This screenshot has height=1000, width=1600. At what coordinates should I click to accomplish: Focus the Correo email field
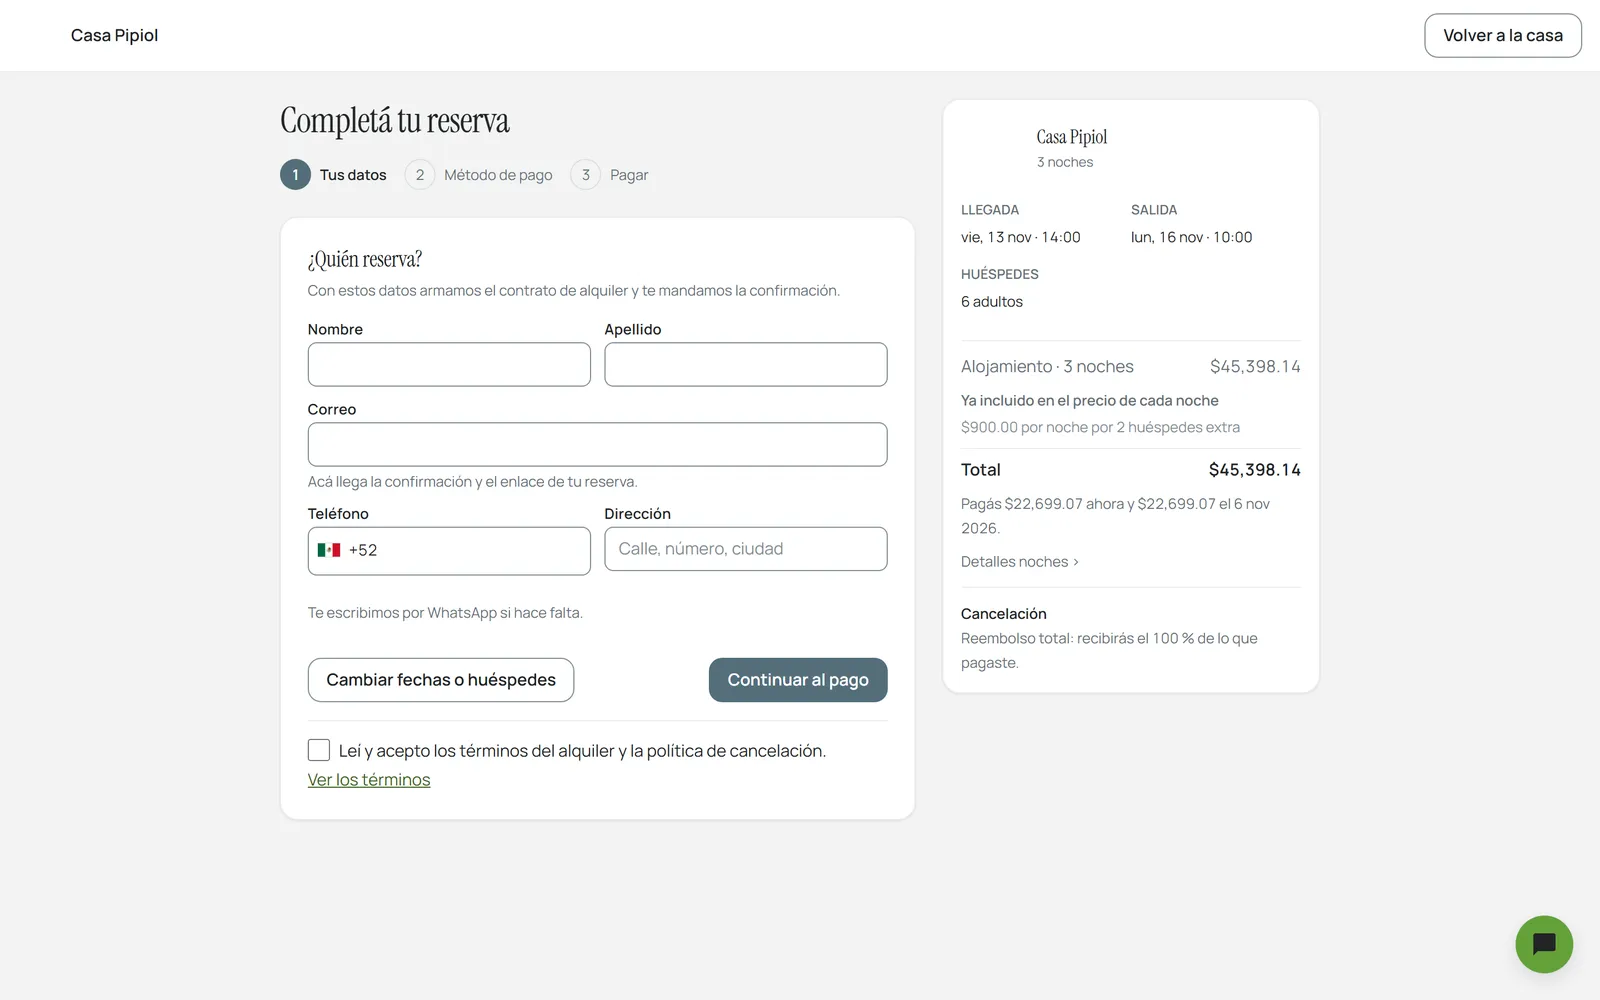[598, 445]
